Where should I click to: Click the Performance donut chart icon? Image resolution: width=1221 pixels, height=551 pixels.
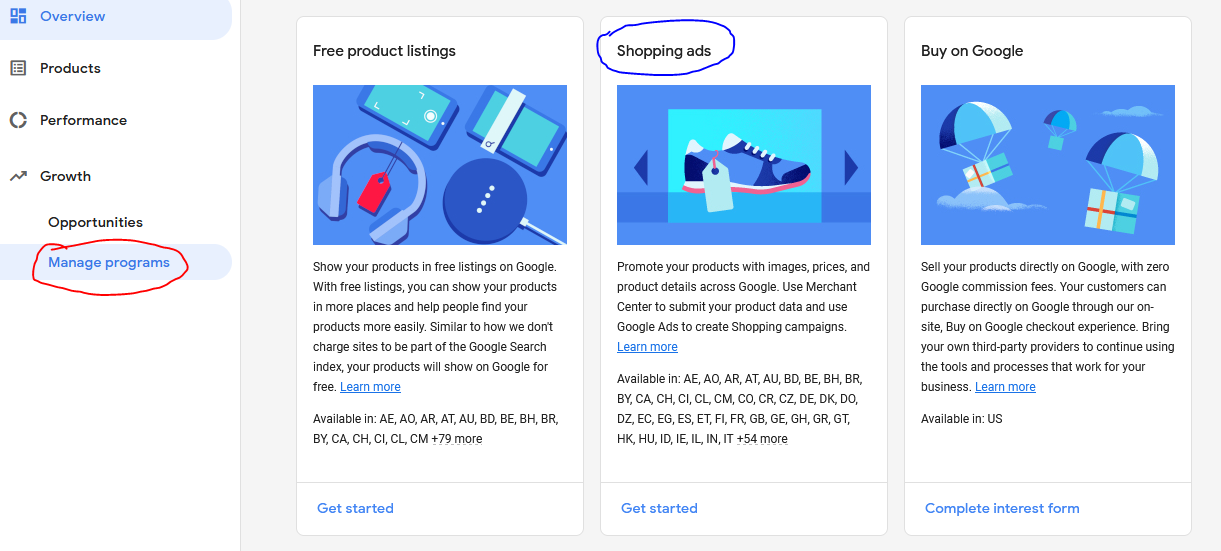(x=18, y=120)
